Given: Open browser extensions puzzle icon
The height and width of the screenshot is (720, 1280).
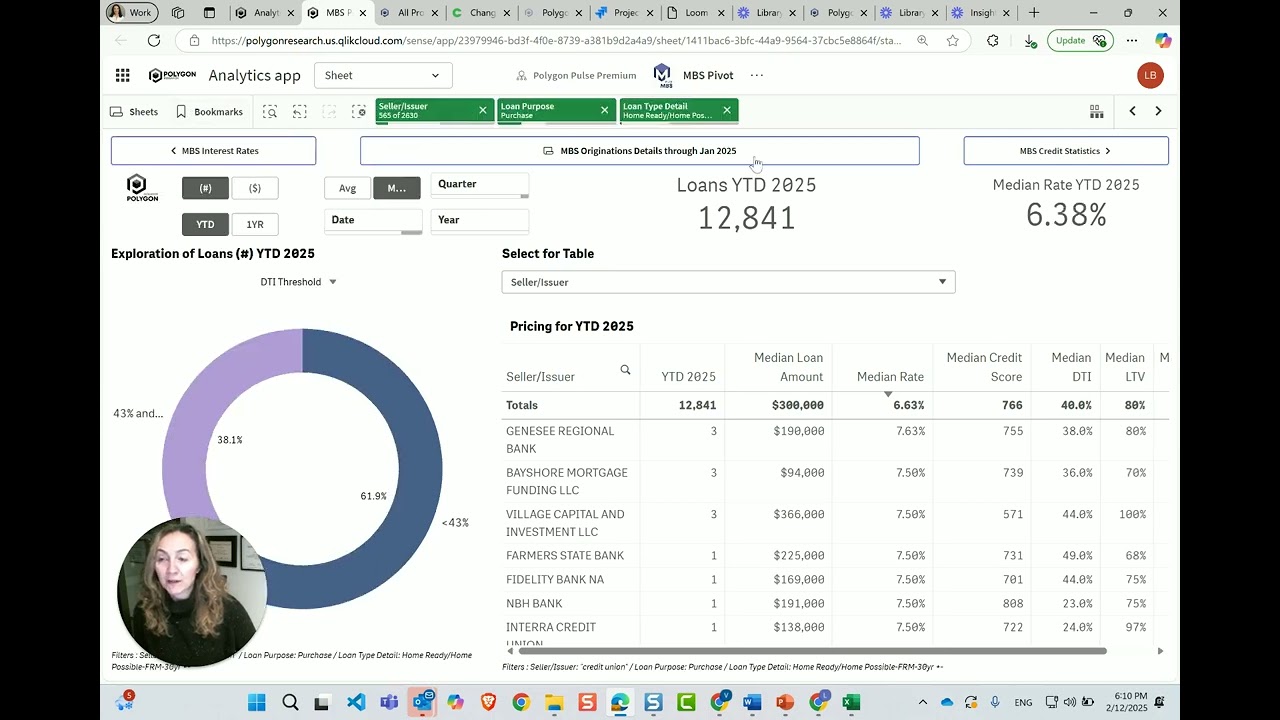Looking at the screenshot, I should click(x=992, y=41).
